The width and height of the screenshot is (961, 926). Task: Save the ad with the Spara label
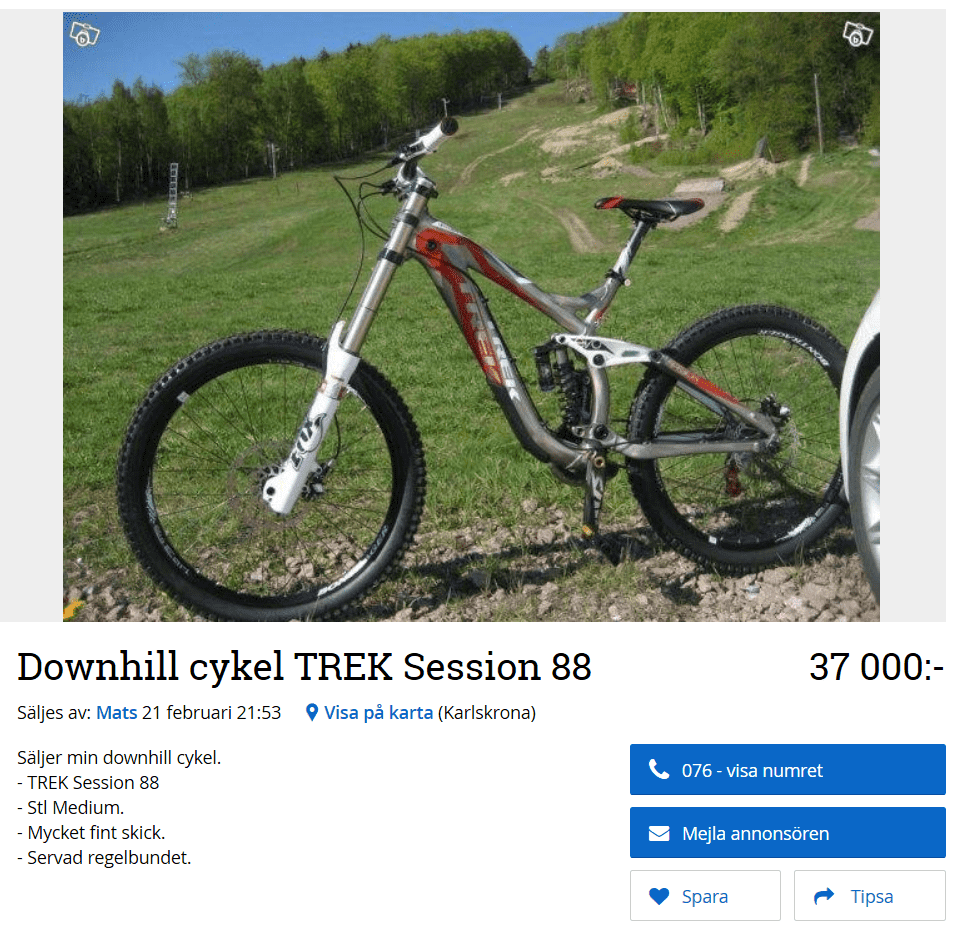pyautogui.click(x=705, y=897)
